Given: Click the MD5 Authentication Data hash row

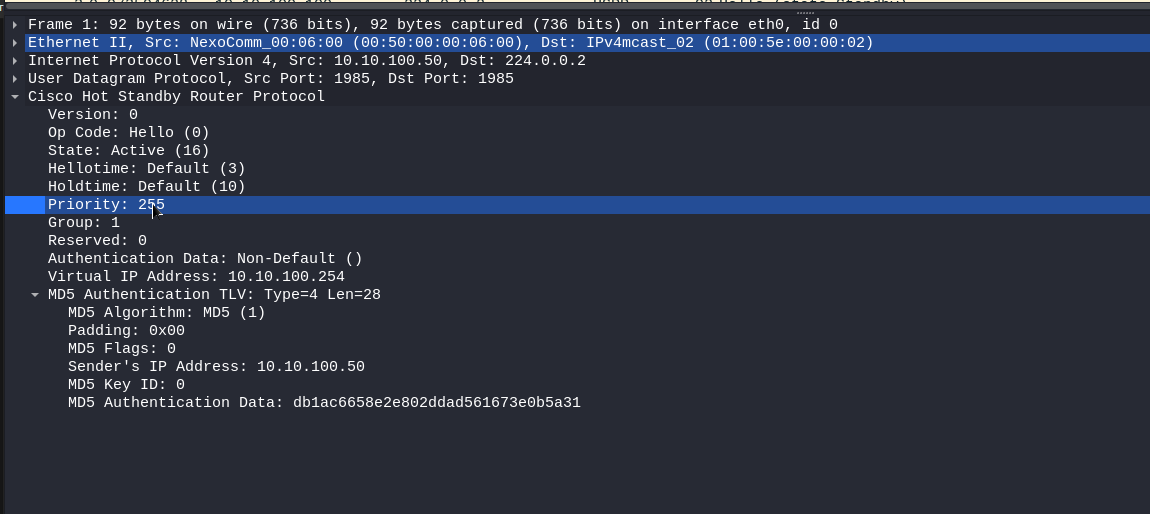Looking at the screenshot, I should 323,403.
